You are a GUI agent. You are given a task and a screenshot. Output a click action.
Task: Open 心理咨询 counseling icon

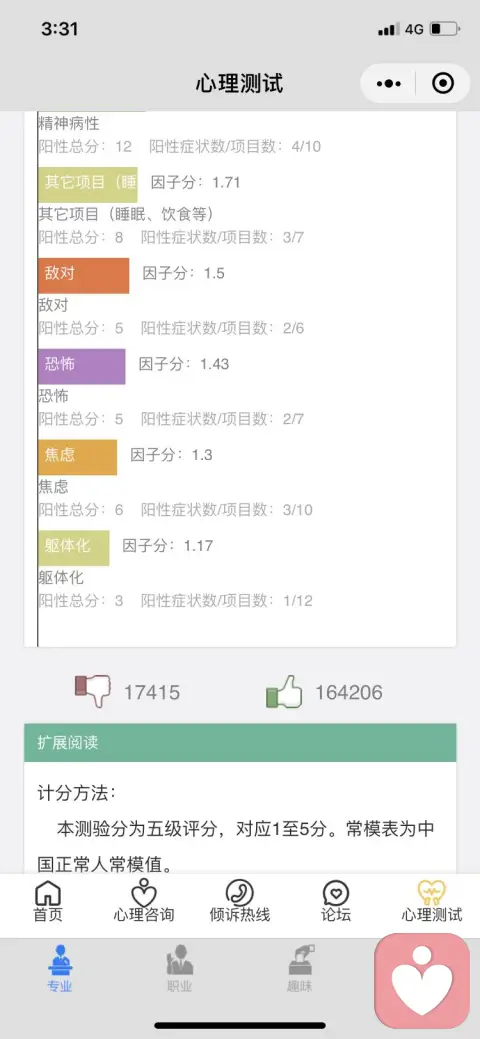pyautogui.click(x=144, y=902)
